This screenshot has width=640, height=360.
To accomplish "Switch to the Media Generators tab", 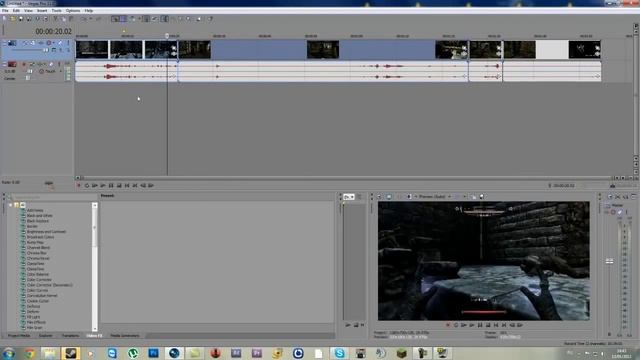I will 125,336.
